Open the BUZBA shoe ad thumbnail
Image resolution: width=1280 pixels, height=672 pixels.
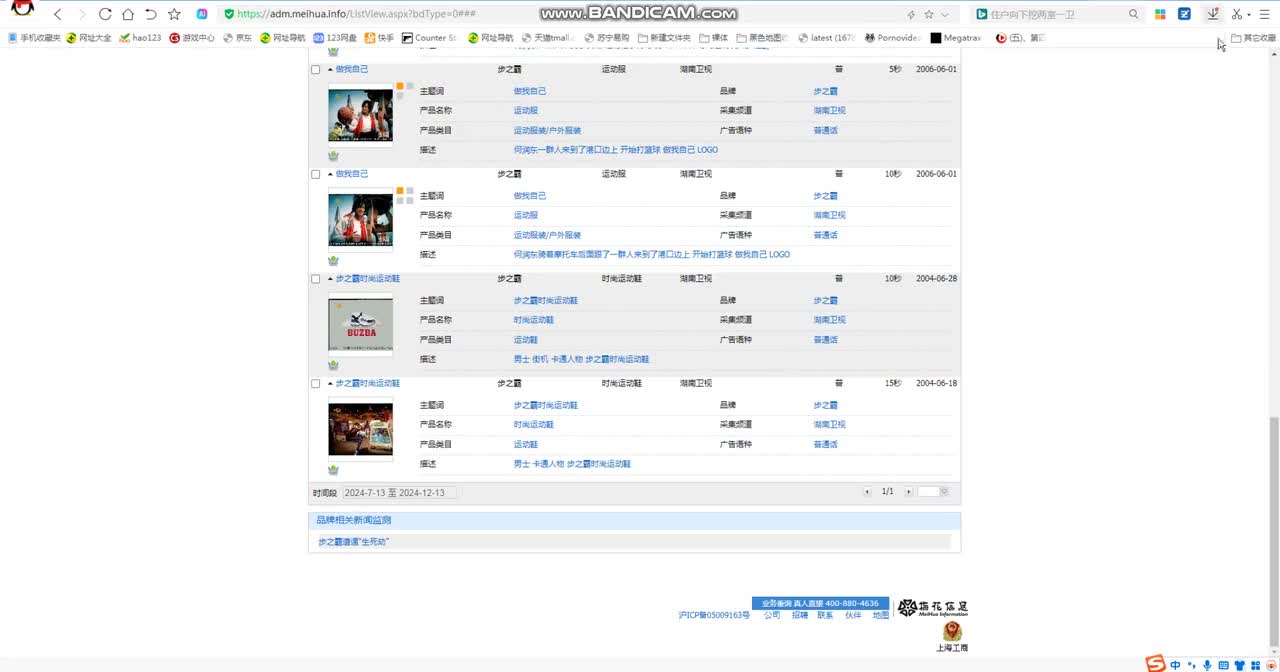[360, 324]
